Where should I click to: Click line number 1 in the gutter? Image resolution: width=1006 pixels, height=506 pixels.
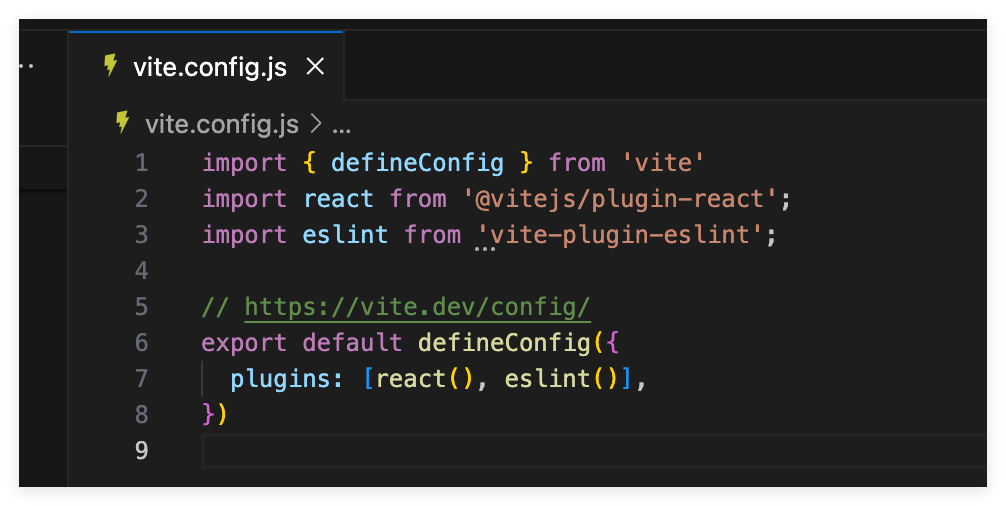(142, 163)
